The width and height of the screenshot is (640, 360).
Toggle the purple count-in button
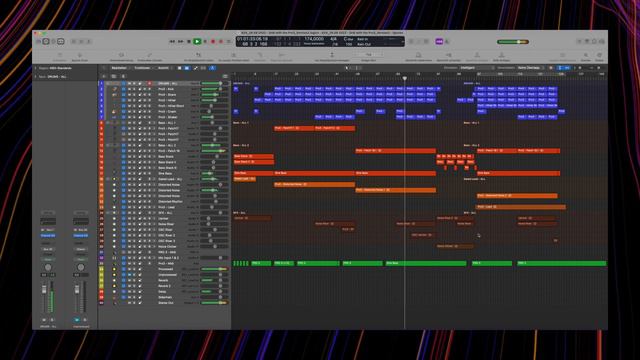point(439,42)
